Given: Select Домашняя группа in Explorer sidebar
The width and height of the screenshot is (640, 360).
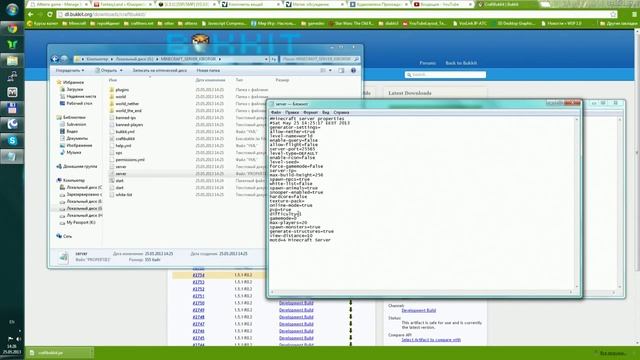Looking at the screenshot, I should (80, 167).
